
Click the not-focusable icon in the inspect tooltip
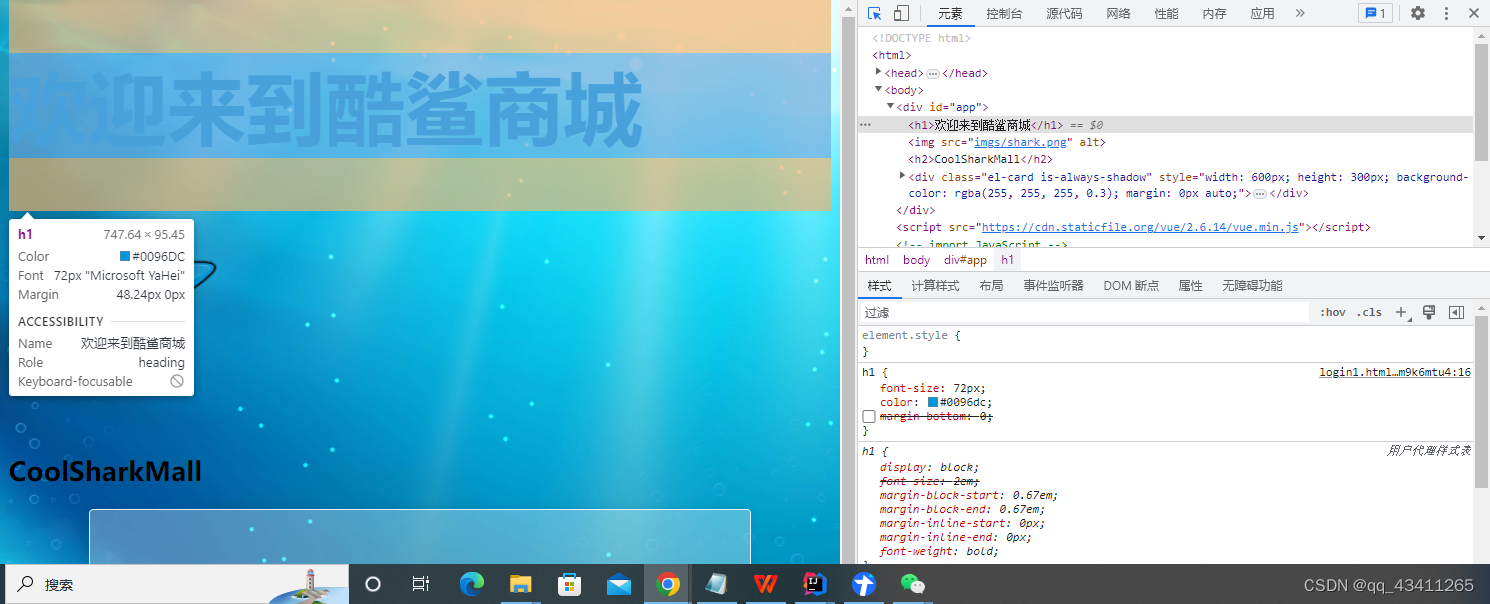tap(177, 381)
